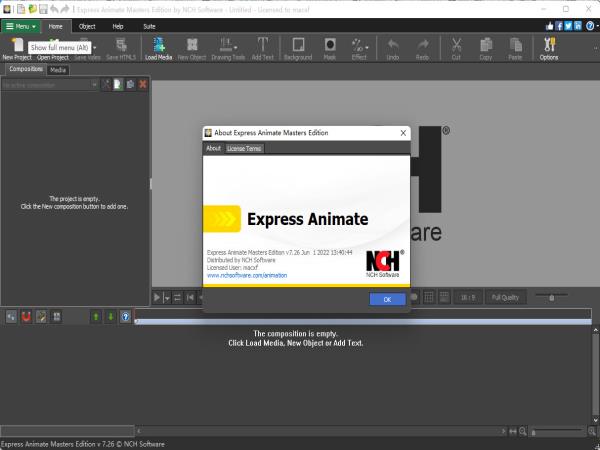Viewport: 600px width, 450px height.
Task: Click the Facebook share icon
Action: click(x=559, y=26)
